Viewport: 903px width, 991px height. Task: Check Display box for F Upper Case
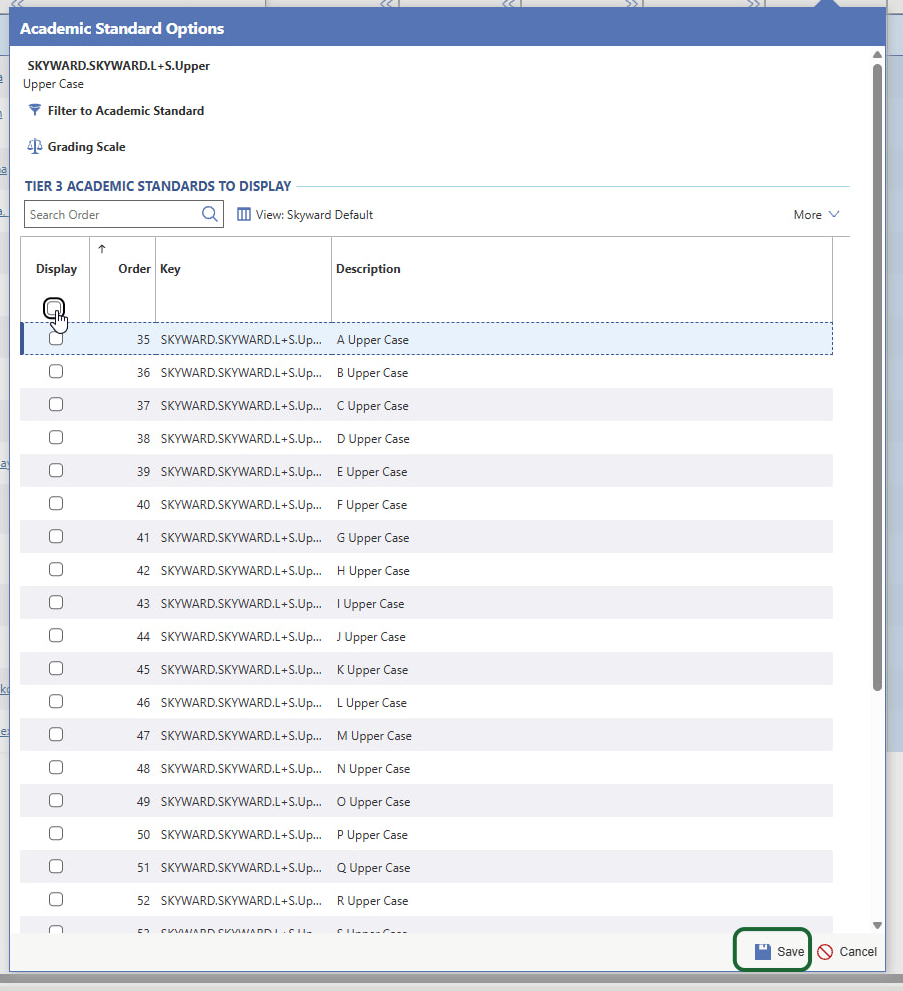pyautogui.click(x=56, y=504)
